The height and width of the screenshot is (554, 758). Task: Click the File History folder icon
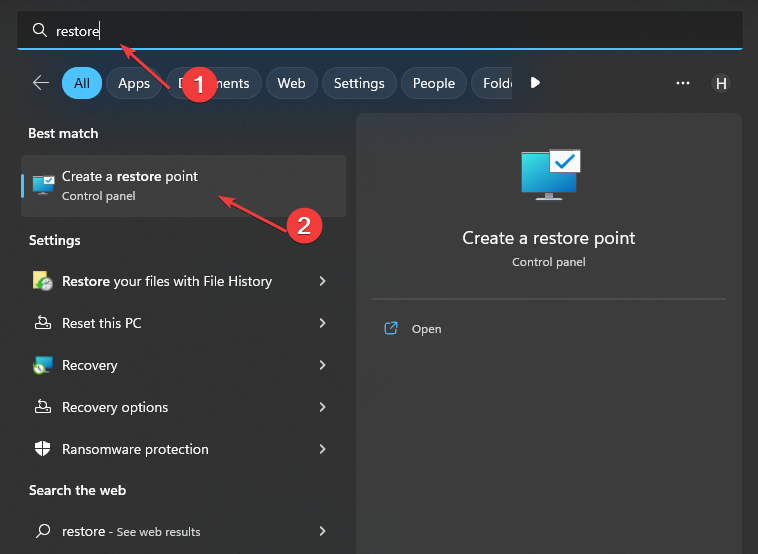43,280
